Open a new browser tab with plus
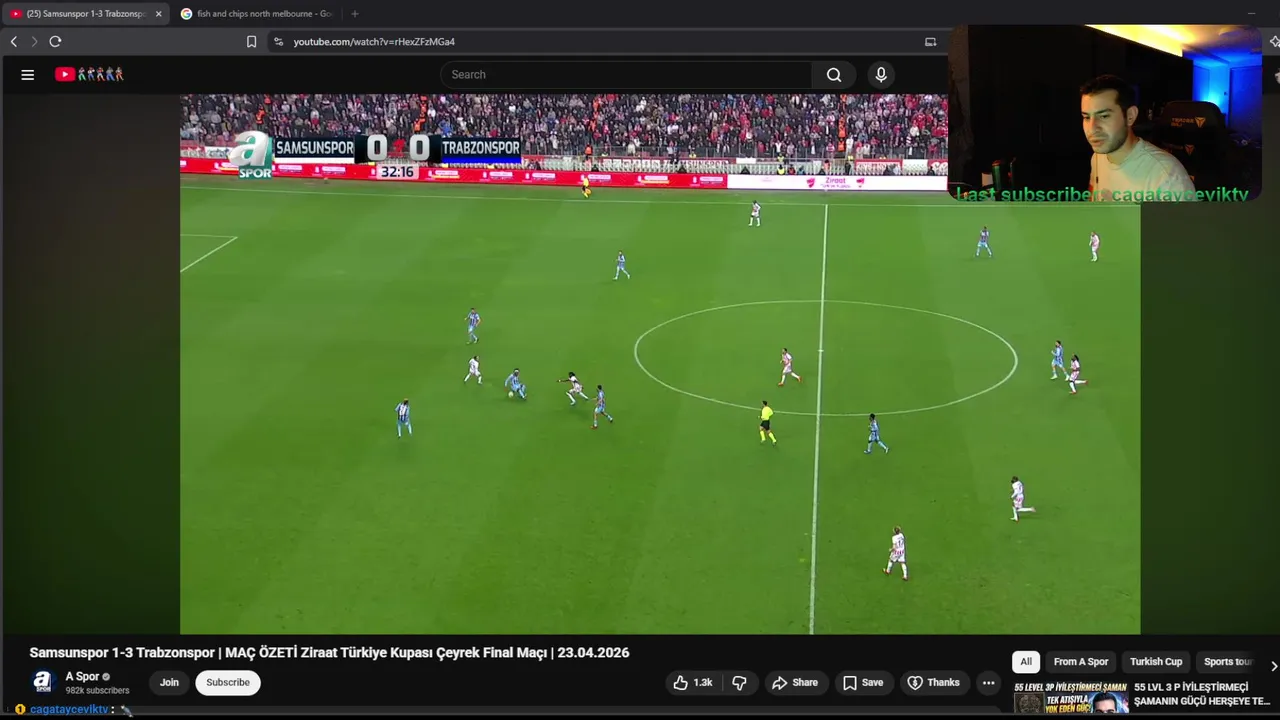The image size is (1280, 720). click(x=354, y=14)
